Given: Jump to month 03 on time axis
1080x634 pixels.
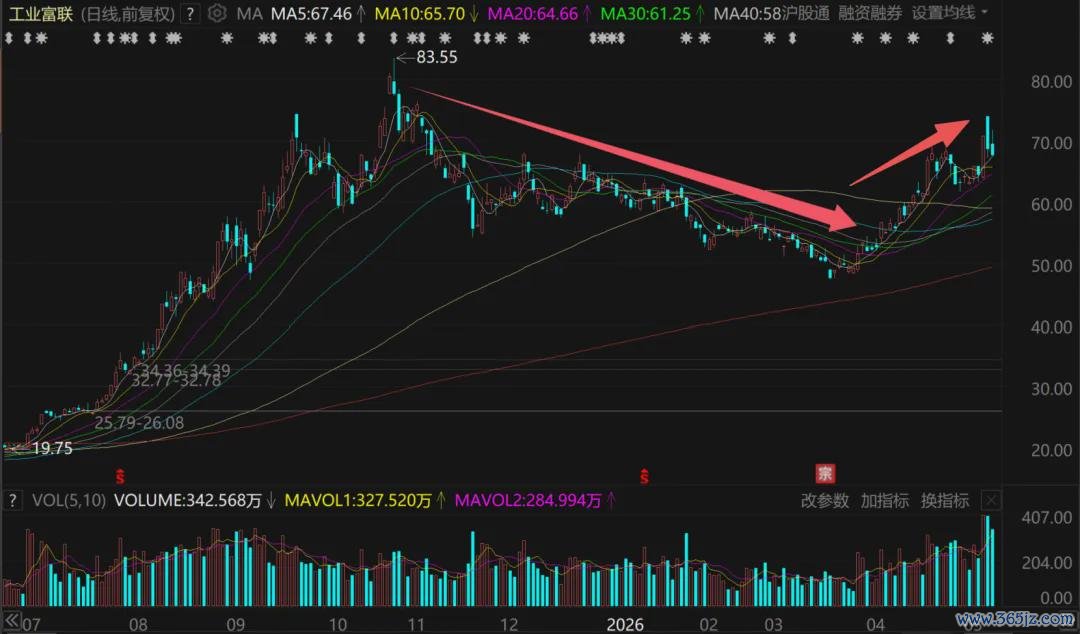Looking at the screenshot, I should (x=773, y=625).
